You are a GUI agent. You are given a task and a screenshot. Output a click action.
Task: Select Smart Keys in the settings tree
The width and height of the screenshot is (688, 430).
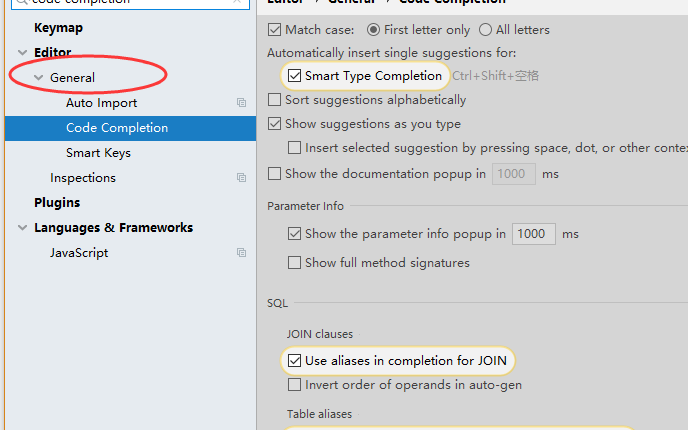pos(98,153)
